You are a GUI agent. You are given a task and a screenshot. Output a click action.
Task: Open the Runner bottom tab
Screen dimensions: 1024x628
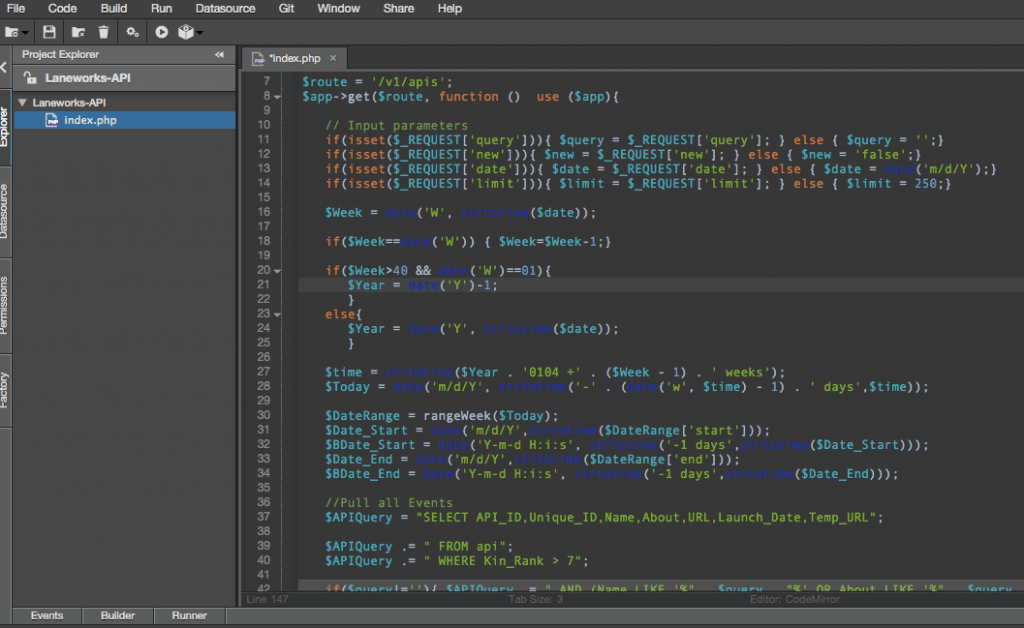click(x=189, y=616)
